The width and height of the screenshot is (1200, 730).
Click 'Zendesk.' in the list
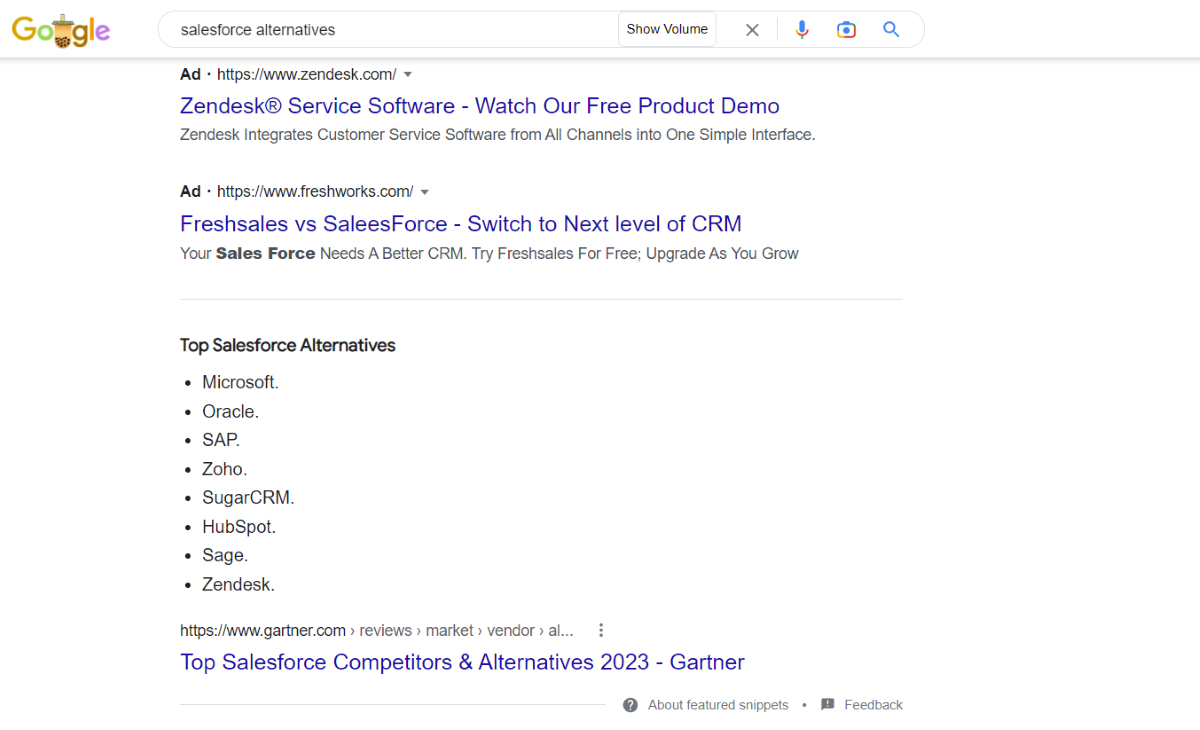click(238, 584)
